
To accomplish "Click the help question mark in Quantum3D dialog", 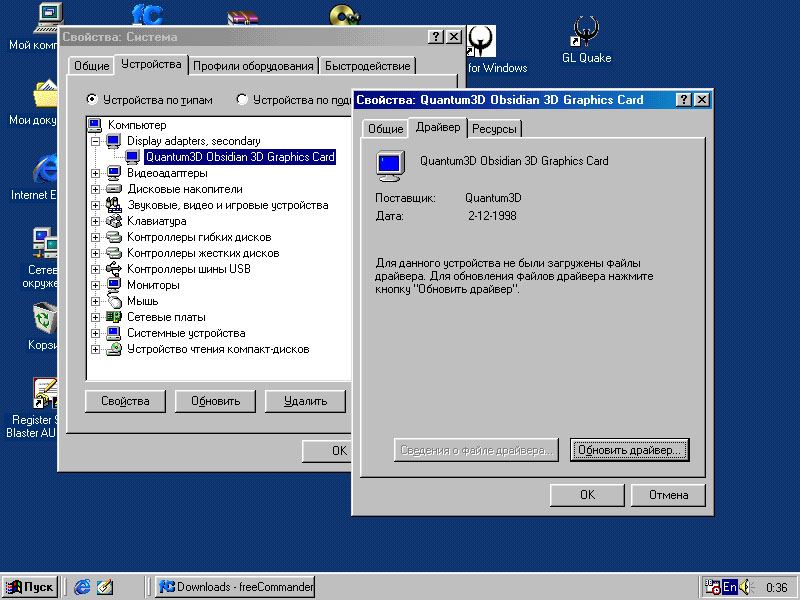I will (x=683, y=99).
